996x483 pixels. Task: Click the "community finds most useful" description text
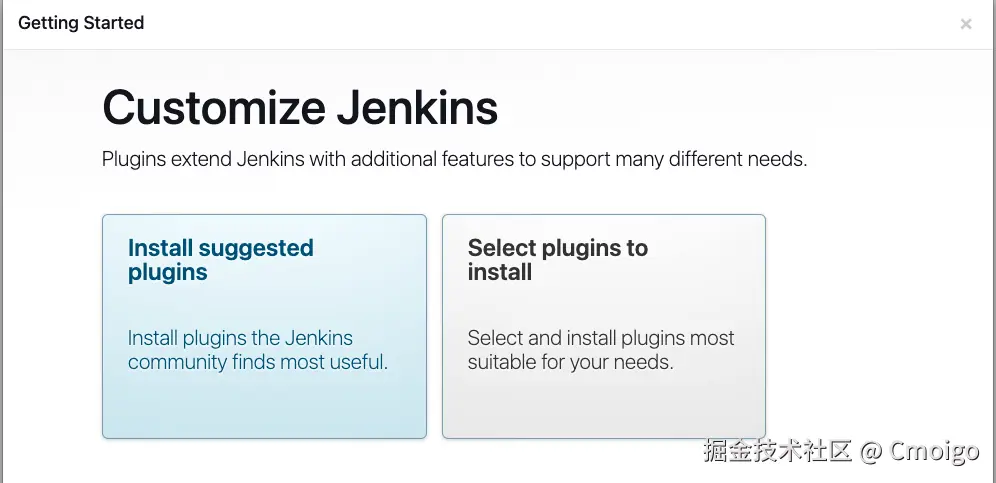(257, 362)
